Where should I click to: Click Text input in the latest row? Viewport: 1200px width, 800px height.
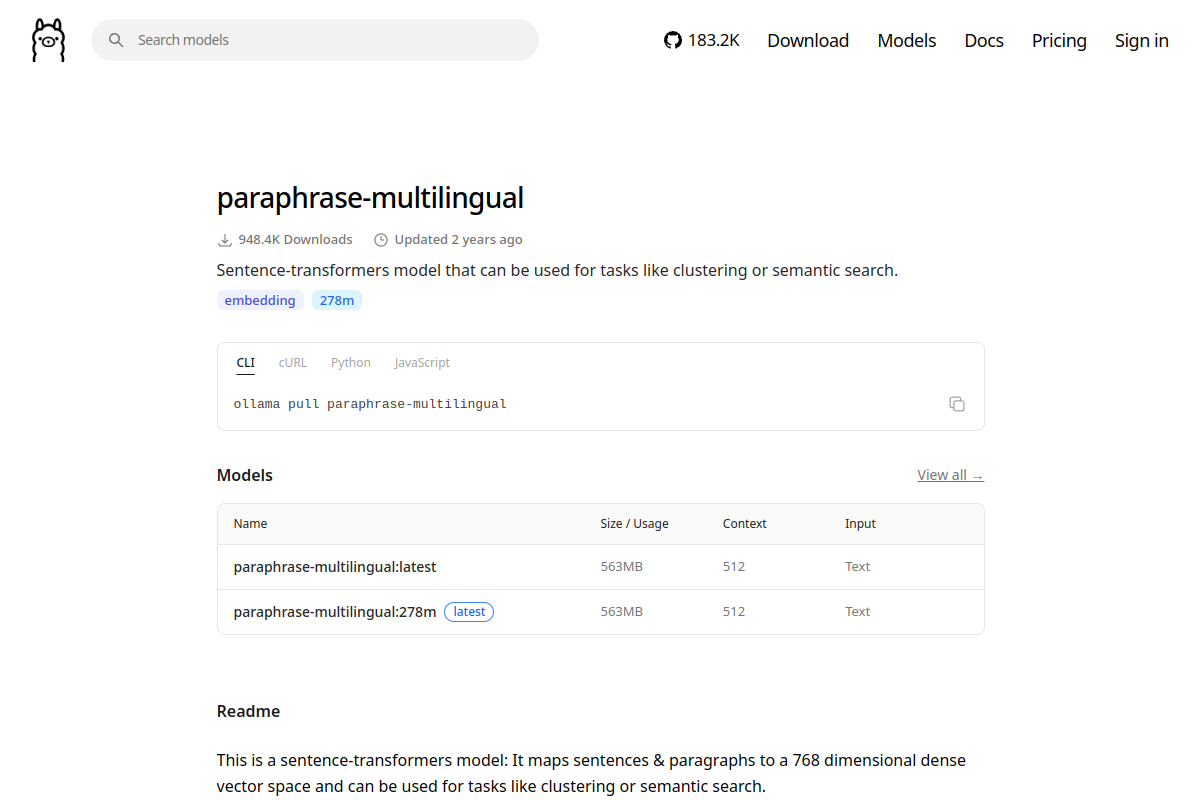tap(857, 567)
